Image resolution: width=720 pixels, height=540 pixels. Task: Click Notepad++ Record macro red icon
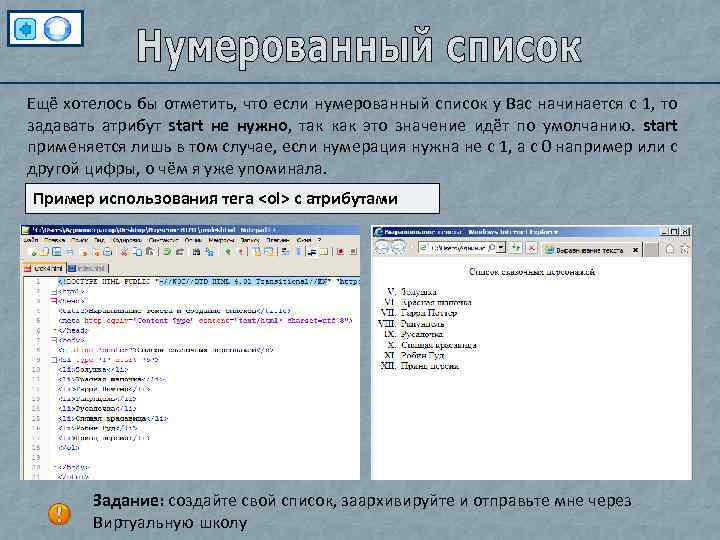[x=340, y=252]
